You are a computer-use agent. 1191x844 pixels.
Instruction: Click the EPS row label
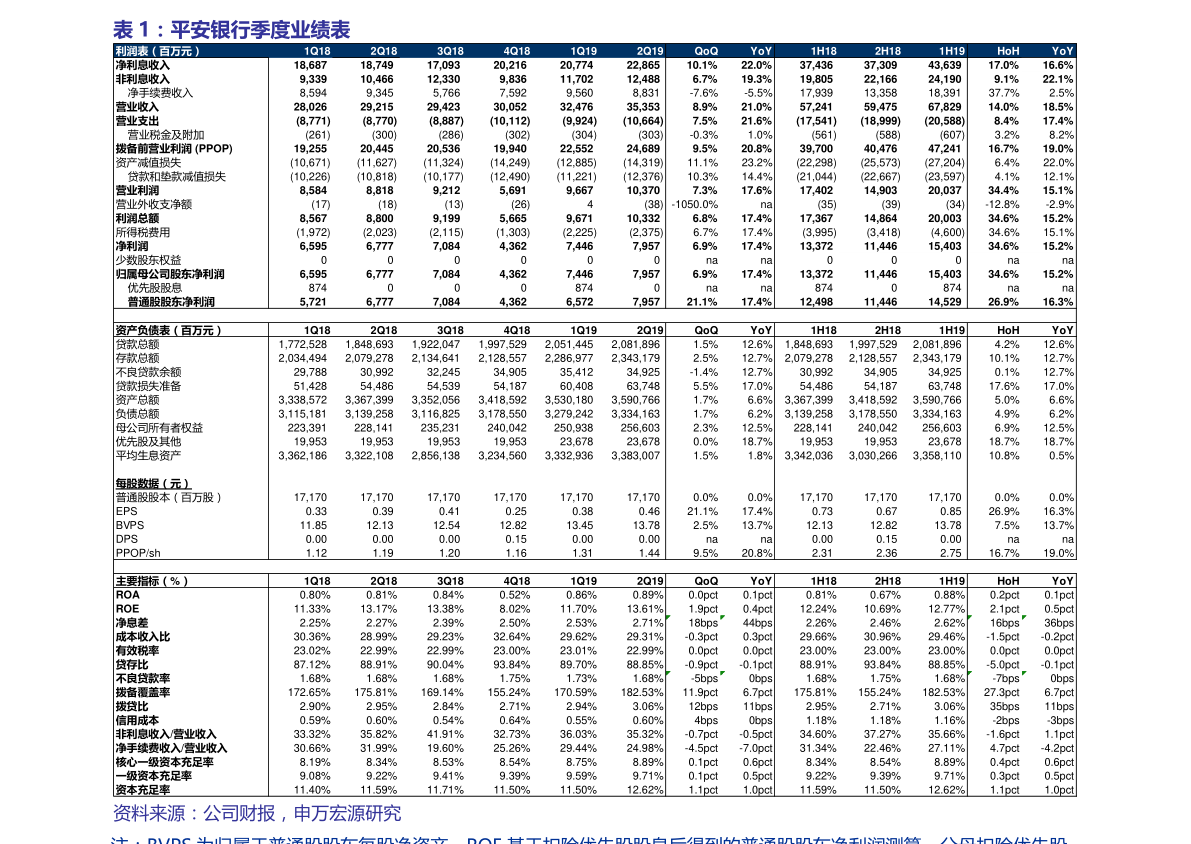[126, 511]
